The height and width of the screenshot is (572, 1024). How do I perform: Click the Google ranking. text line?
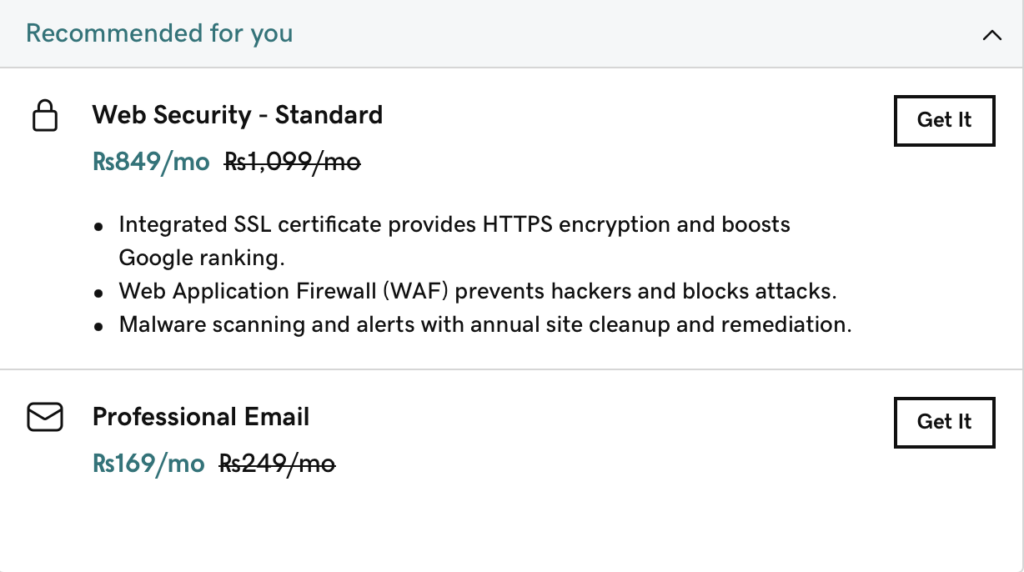[202, 258]
